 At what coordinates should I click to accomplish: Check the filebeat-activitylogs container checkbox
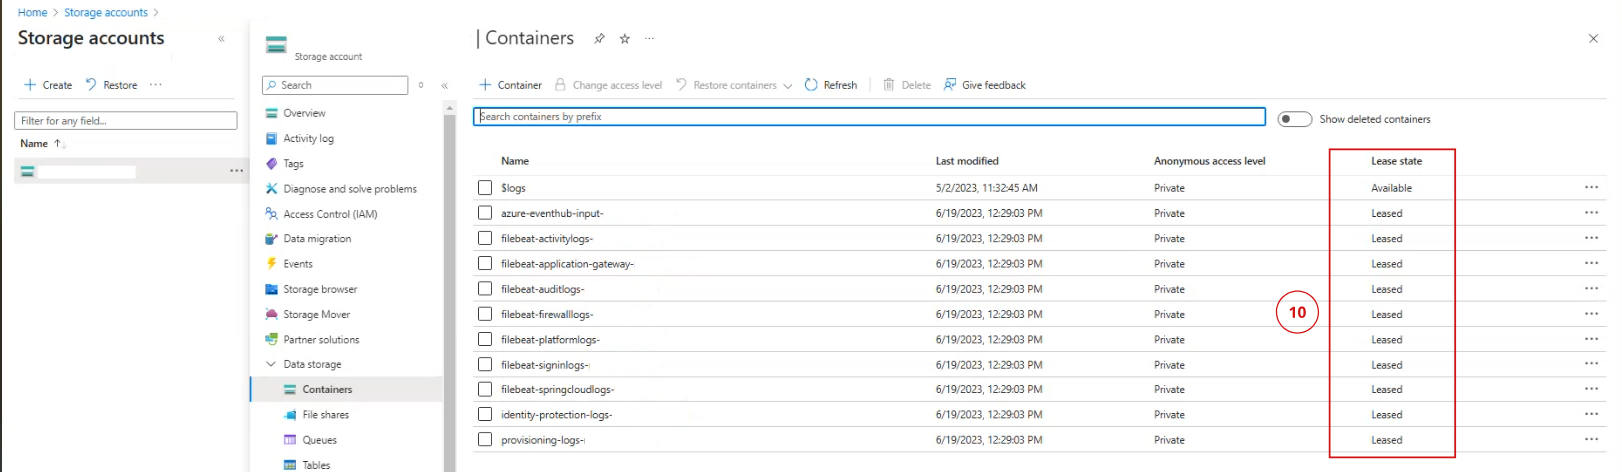pos(485,238)
